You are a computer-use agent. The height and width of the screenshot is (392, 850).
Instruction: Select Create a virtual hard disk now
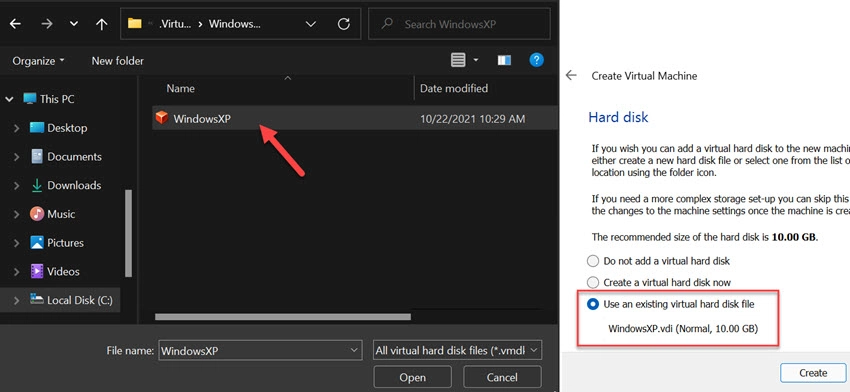(593, 282)
